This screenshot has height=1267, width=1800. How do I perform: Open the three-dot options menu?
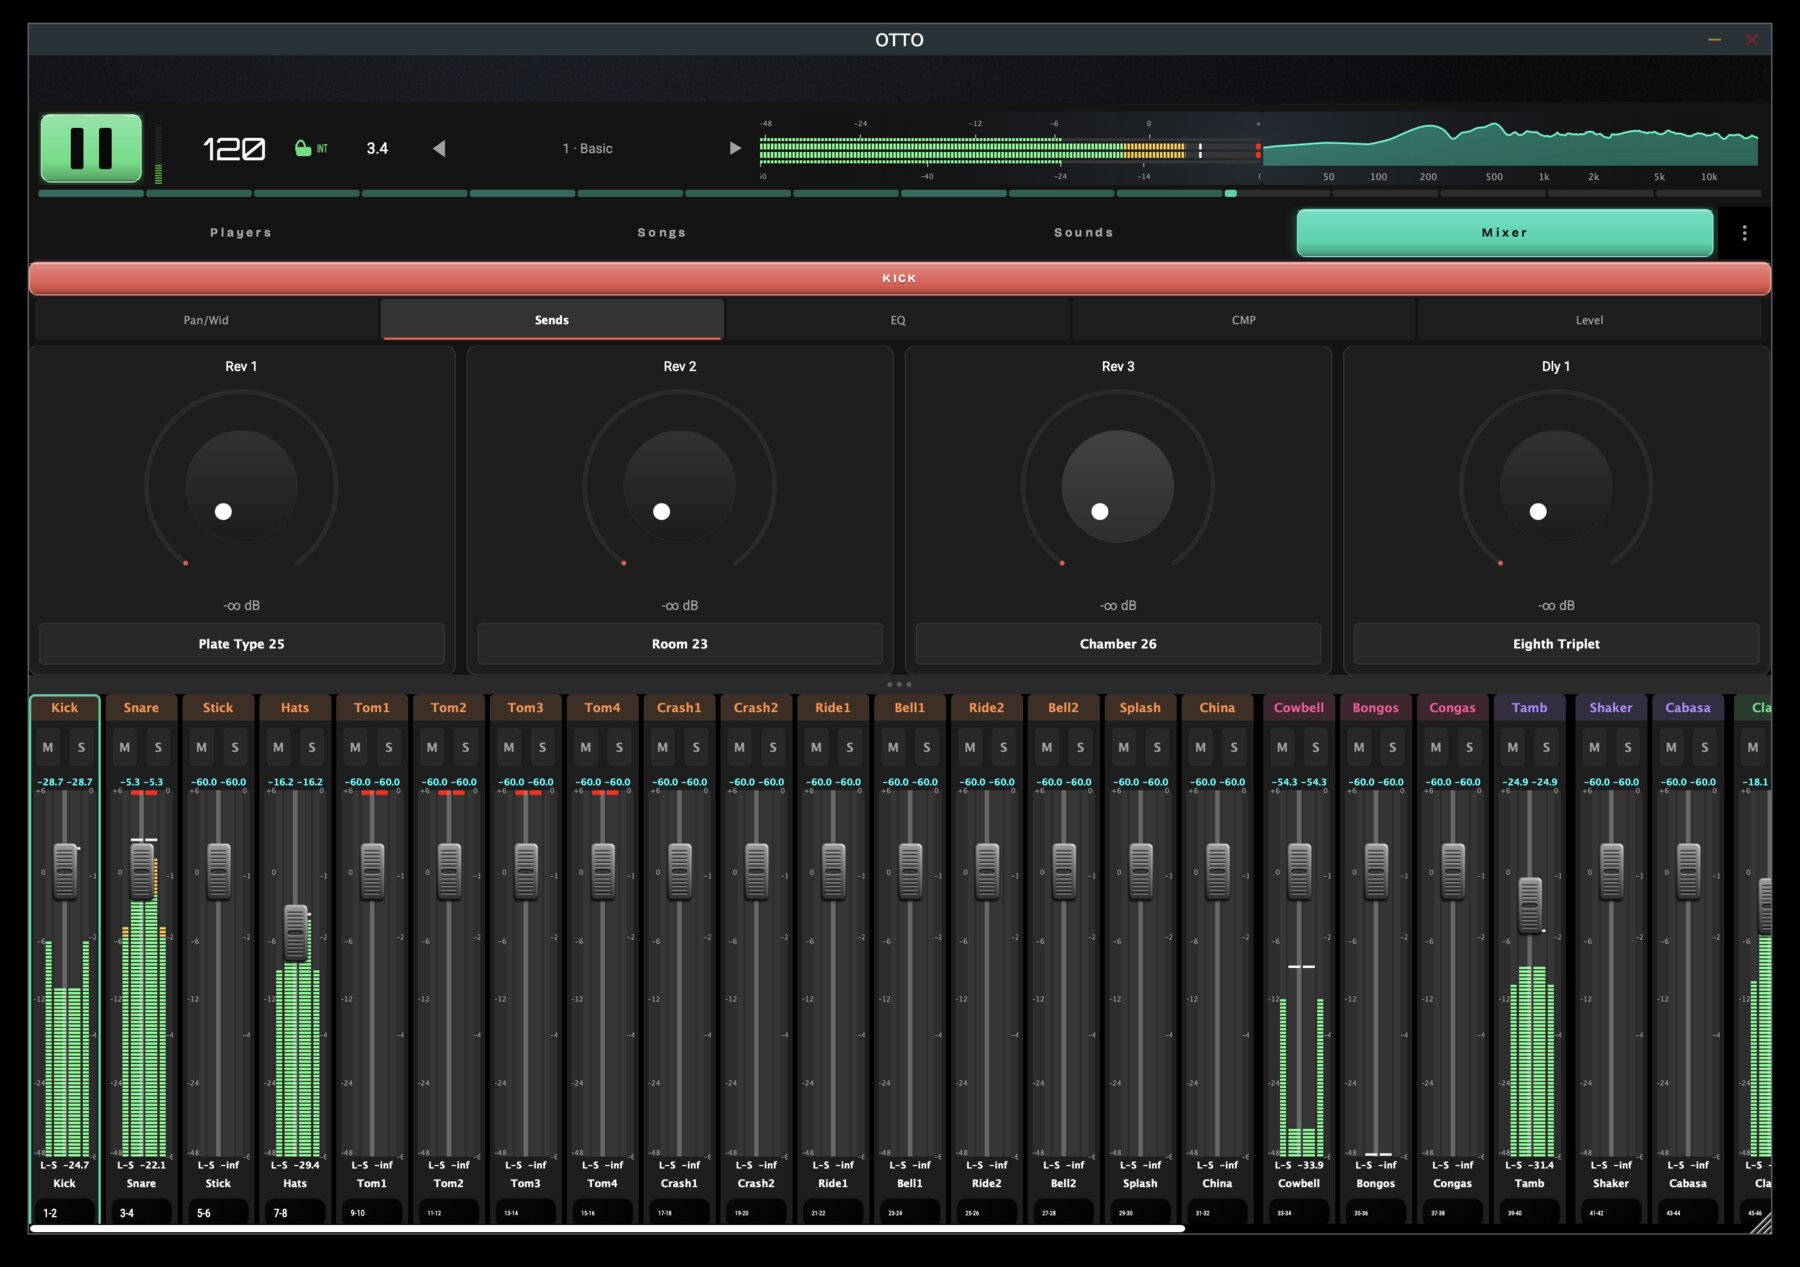(1744, 232)
